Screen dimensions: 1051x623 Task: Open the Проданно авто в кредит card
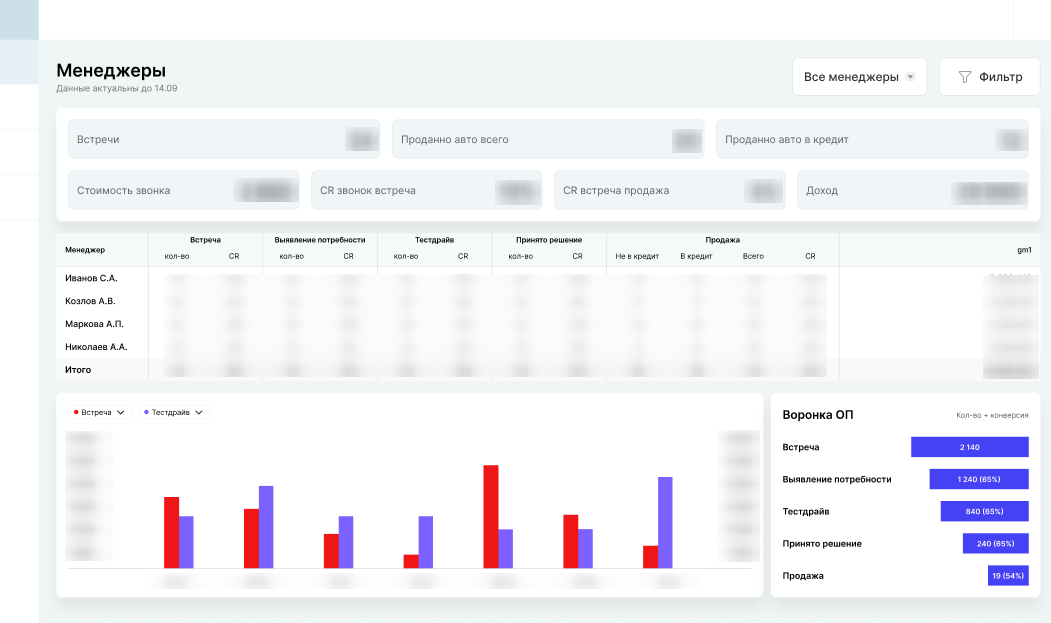pos(872,139)
